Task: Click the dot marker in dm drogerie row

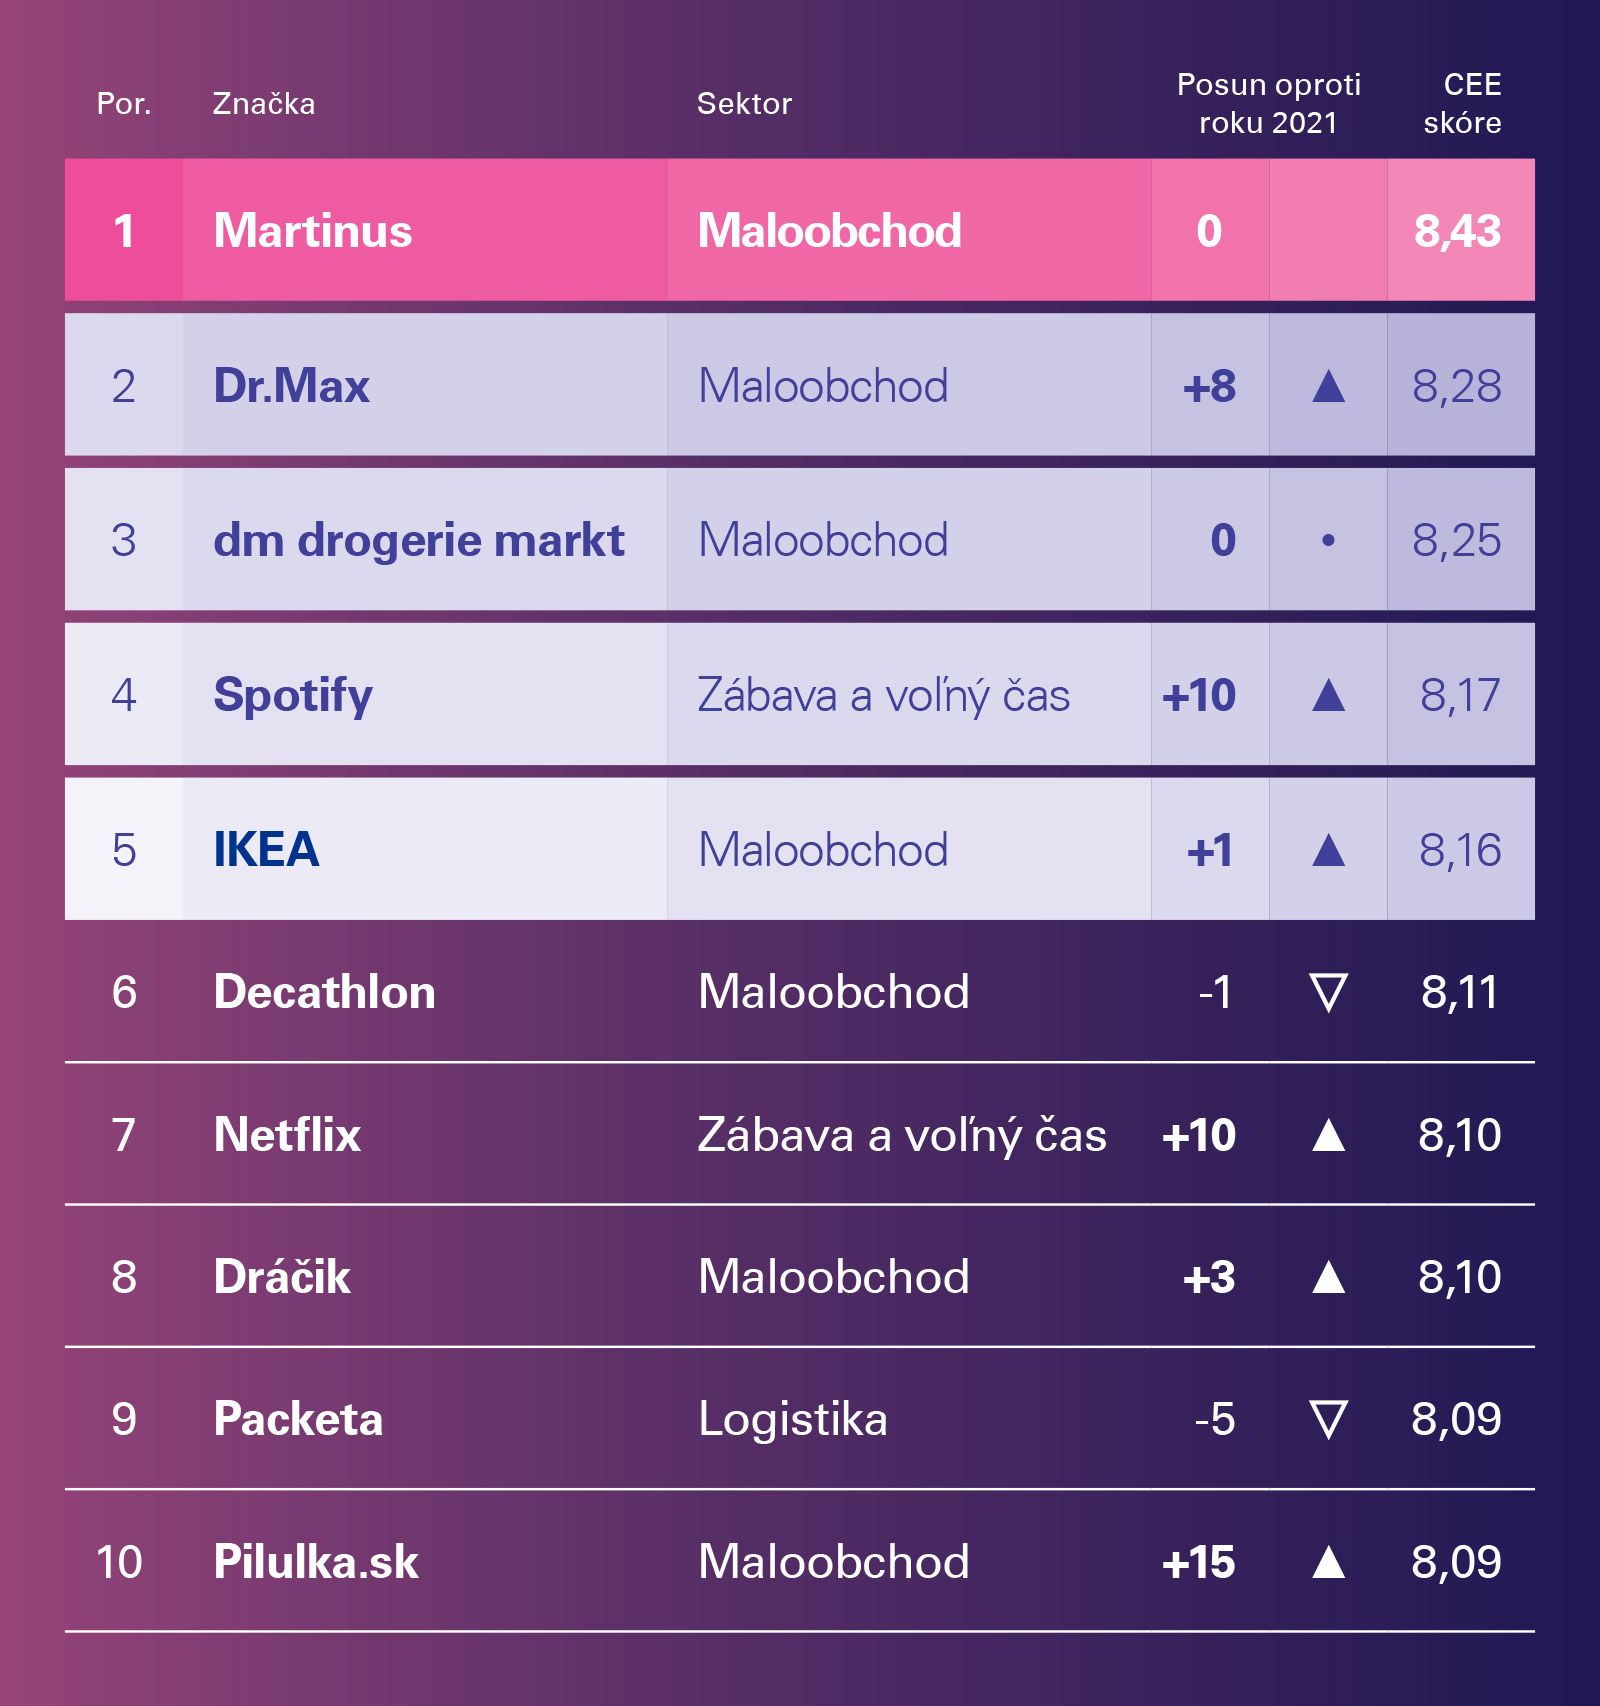Action: pyautogui.click(x=1328, y=540)
